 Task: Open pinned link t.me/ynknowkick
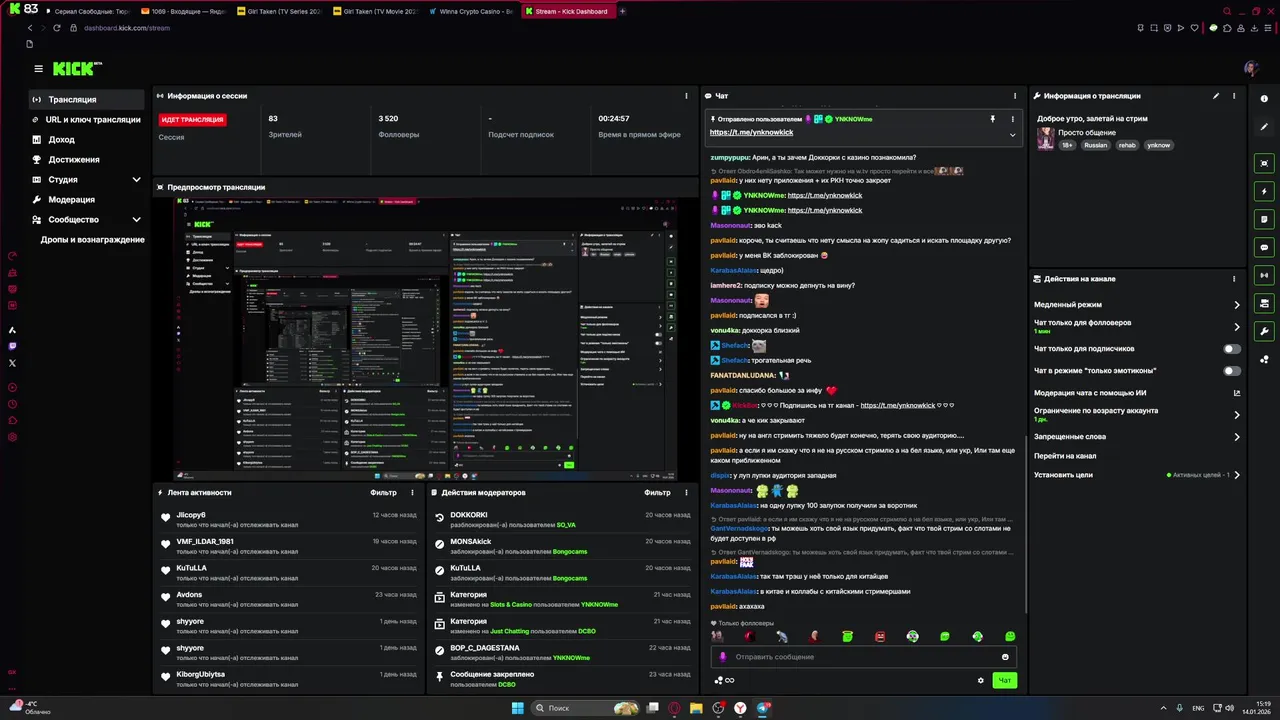coord(751,132)
